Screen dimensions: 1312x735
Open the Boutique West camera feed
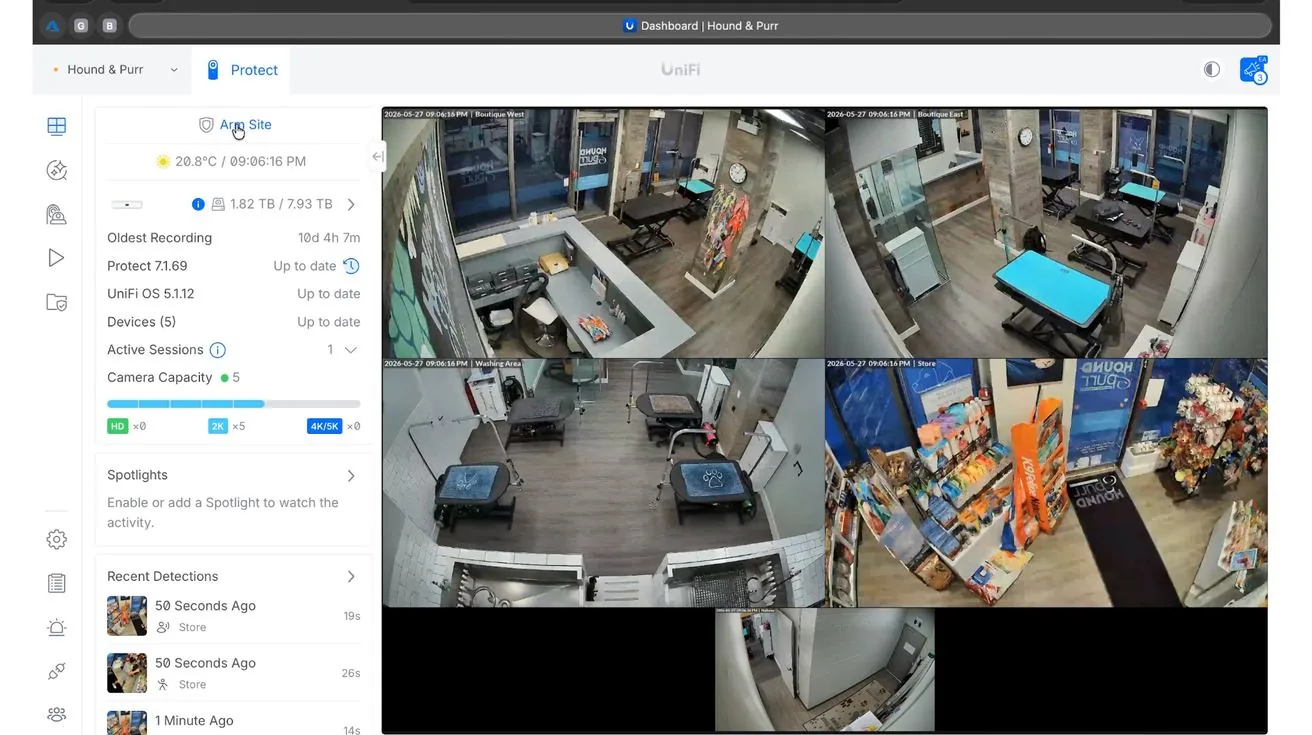pyautogui.click(x=603, y=233)
